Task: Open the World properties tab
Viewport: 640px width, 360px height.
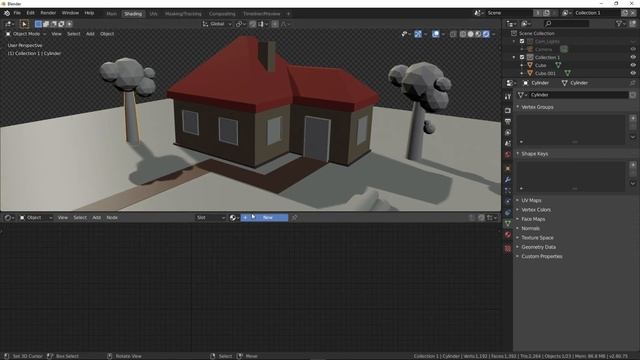Action: click(508, 155)
